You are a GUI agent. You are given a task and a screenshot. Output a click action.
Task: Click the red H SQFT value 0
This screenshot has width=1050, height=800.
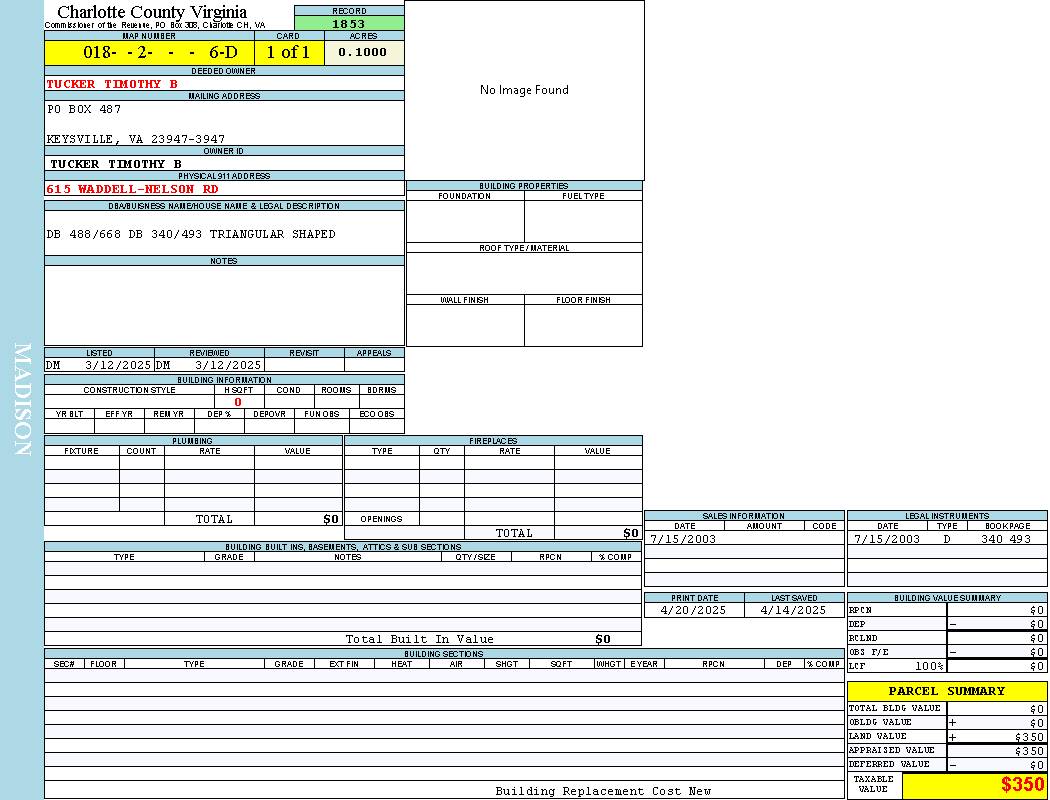coord(238,402)
